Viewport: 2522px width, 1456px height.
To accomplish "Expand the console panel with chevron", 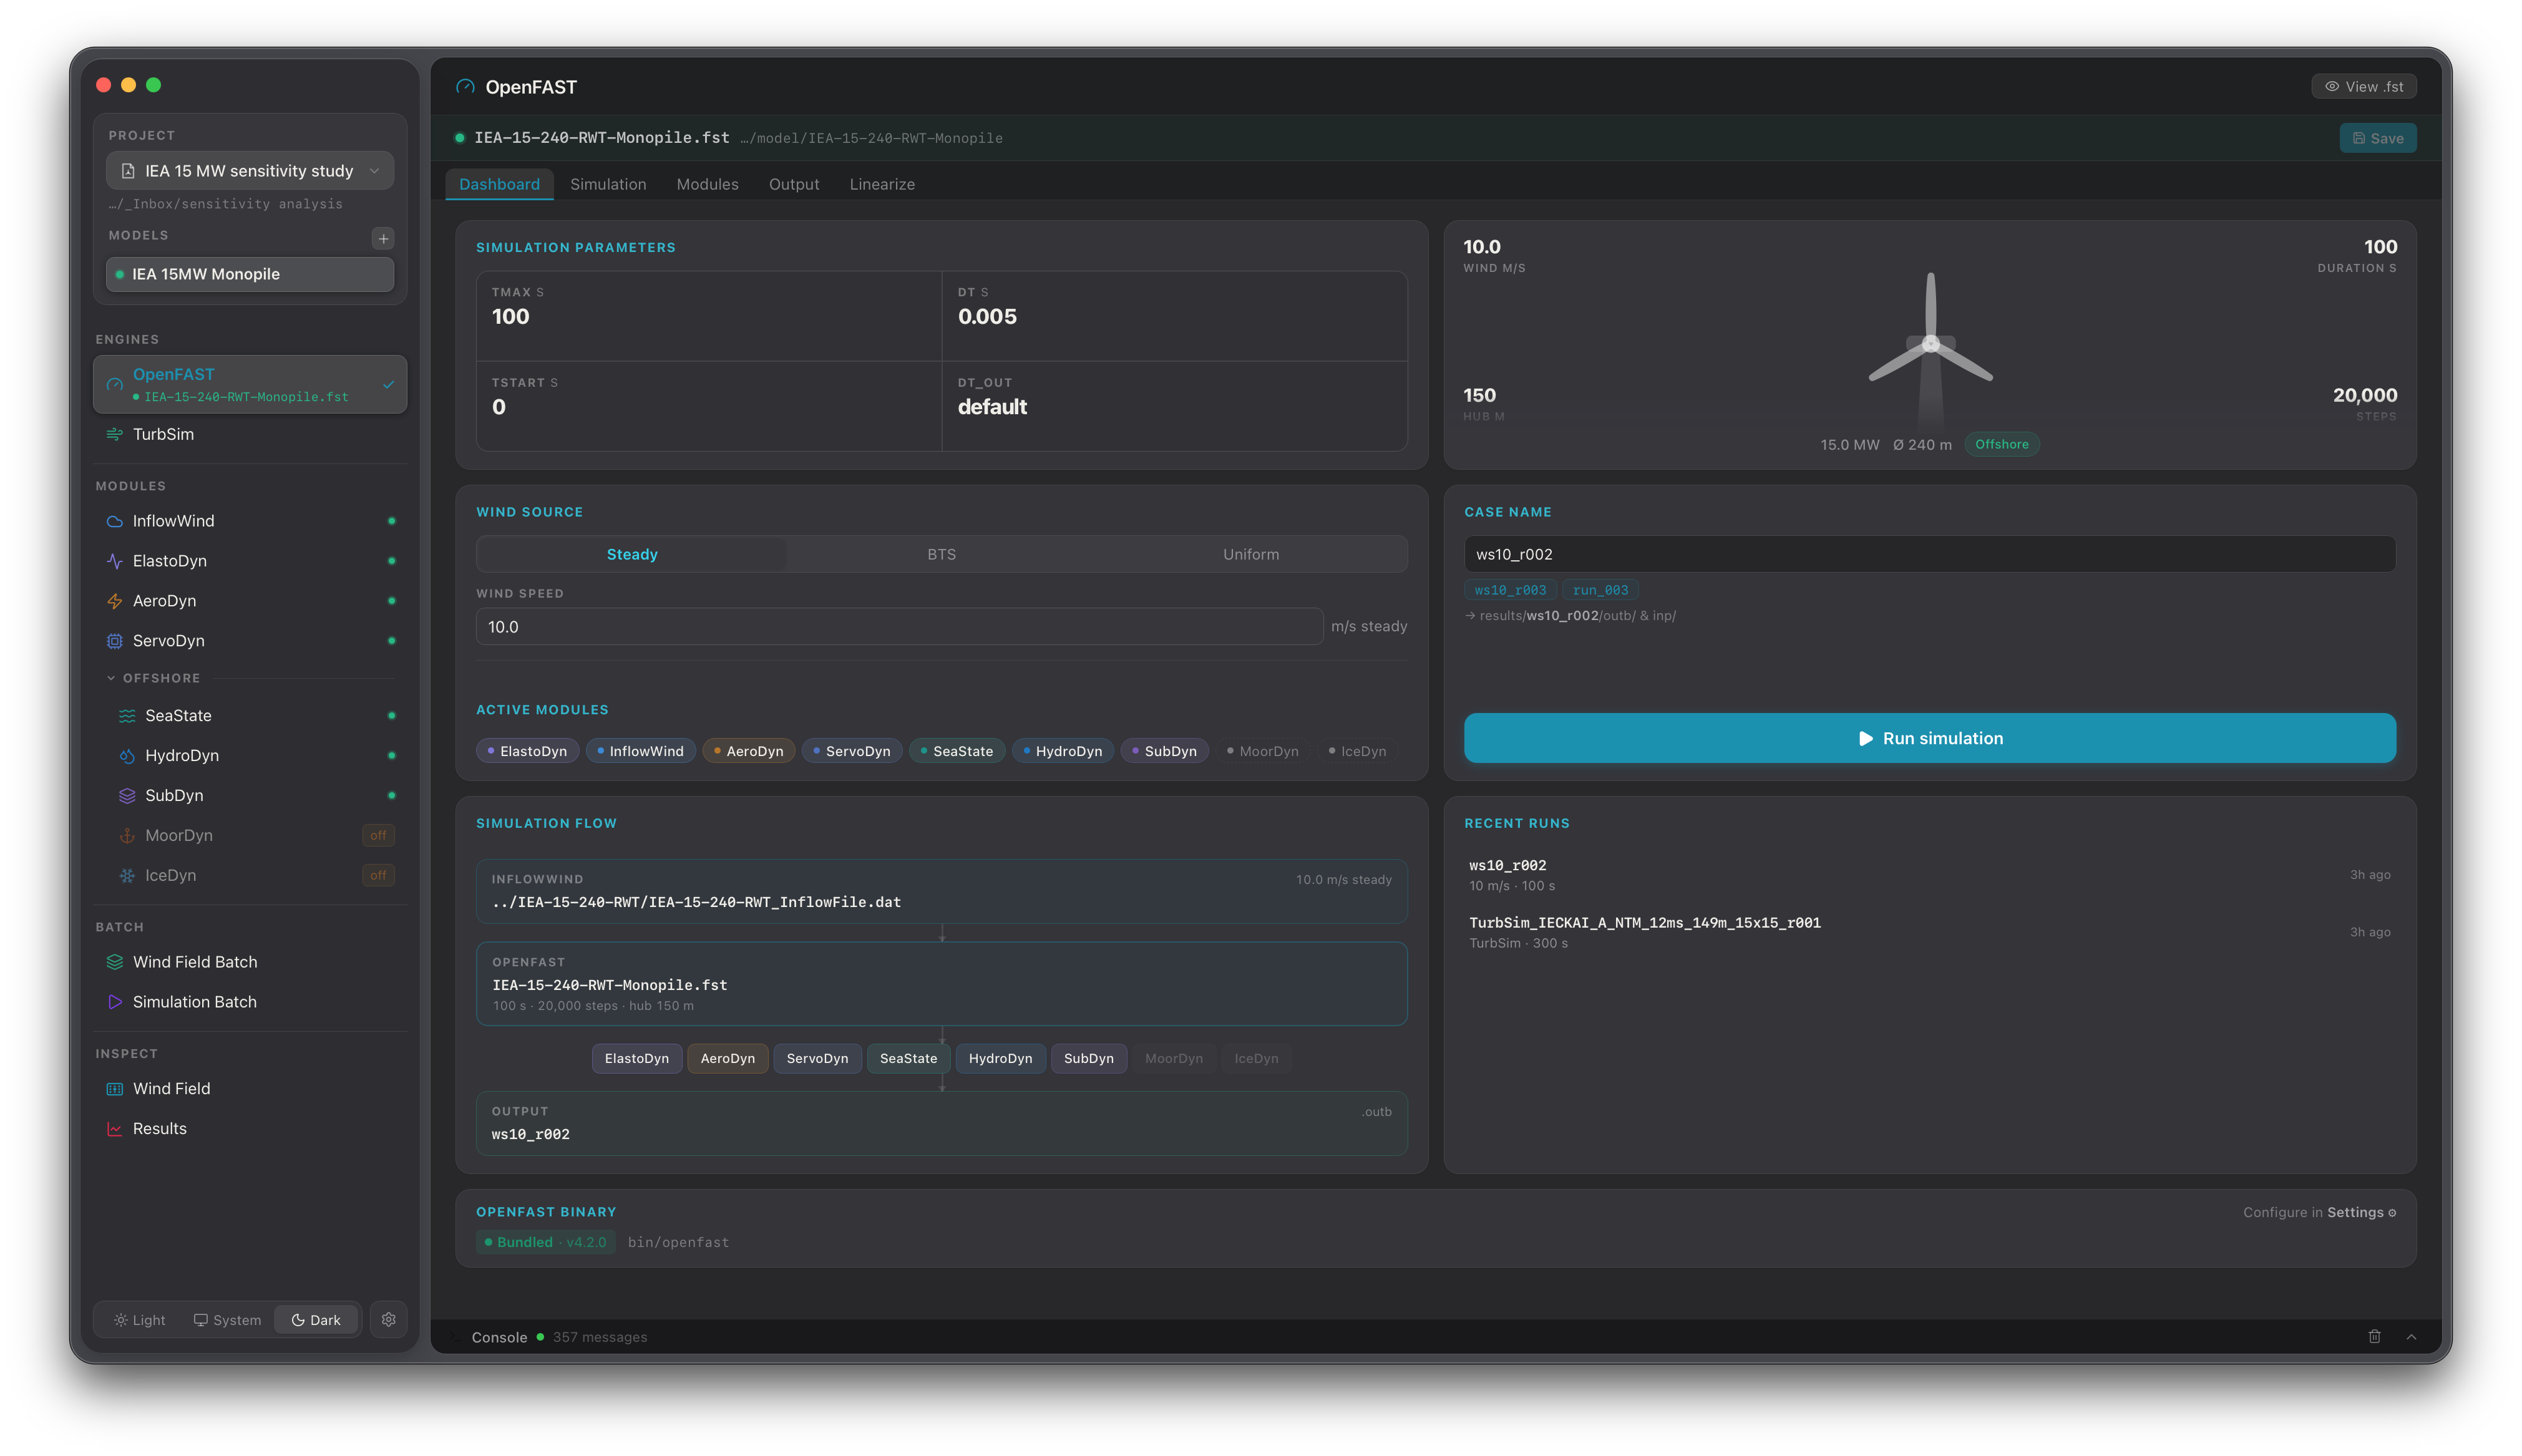I will (2411, 1337).
